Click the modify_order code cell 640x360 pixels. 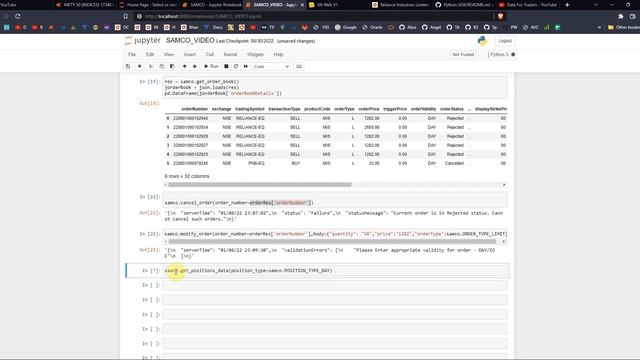click(335, 234)
